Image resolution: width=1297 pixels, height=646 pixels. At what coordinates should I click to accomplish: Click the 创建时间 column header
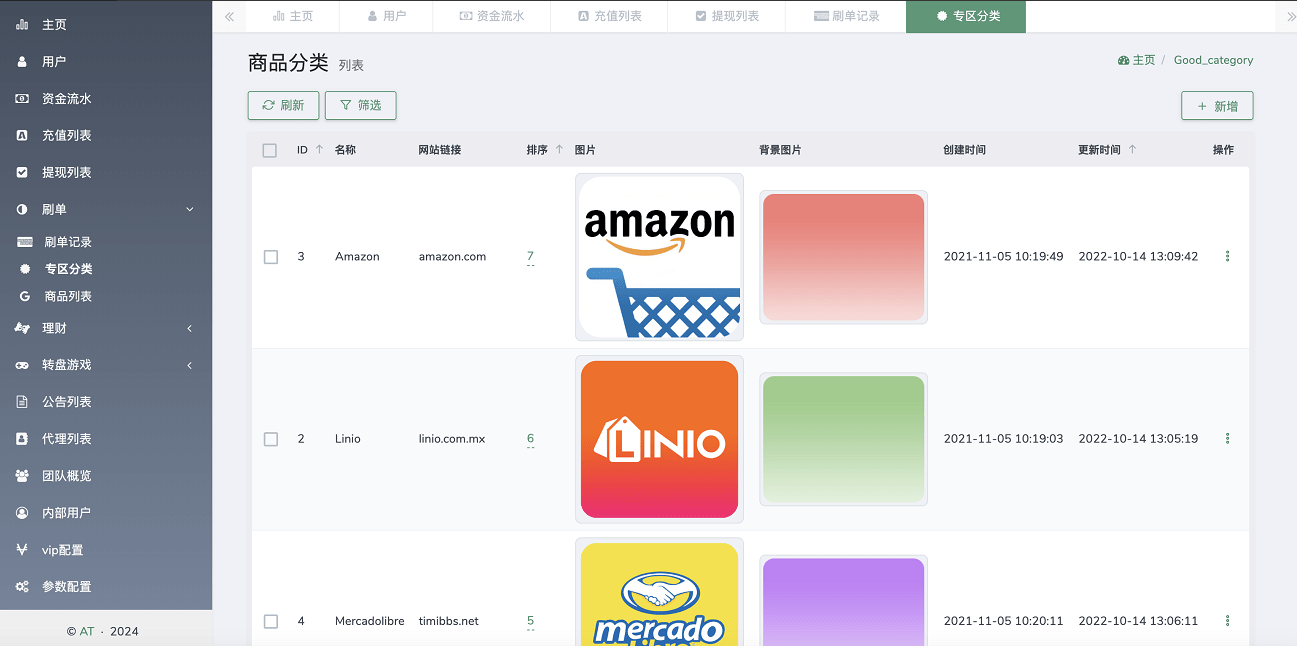[x=965, y=150]
